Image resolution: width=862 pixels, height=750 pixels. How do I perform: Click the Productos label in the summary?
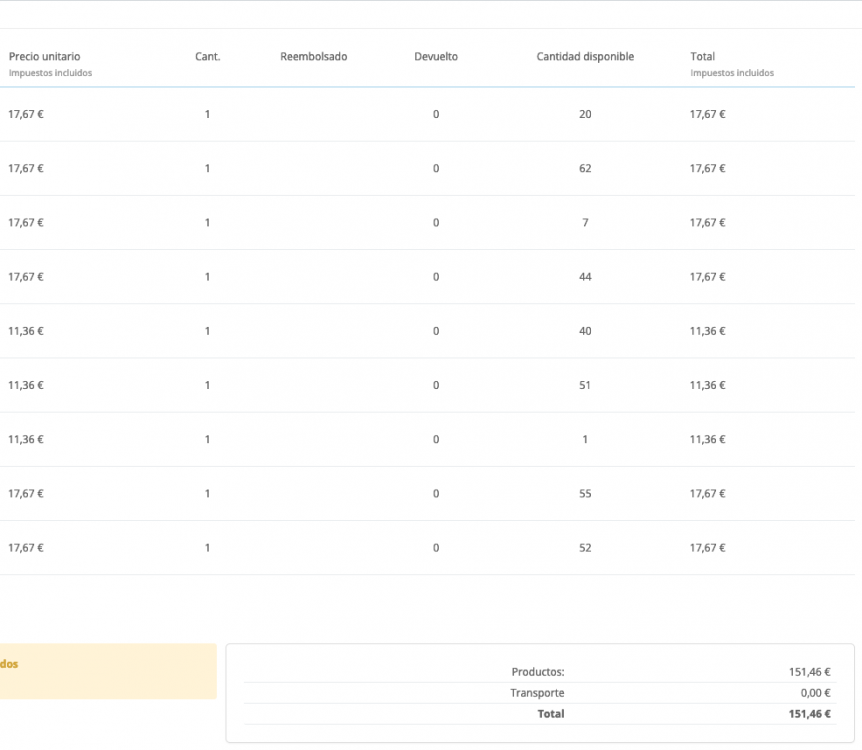coord(537,672)
